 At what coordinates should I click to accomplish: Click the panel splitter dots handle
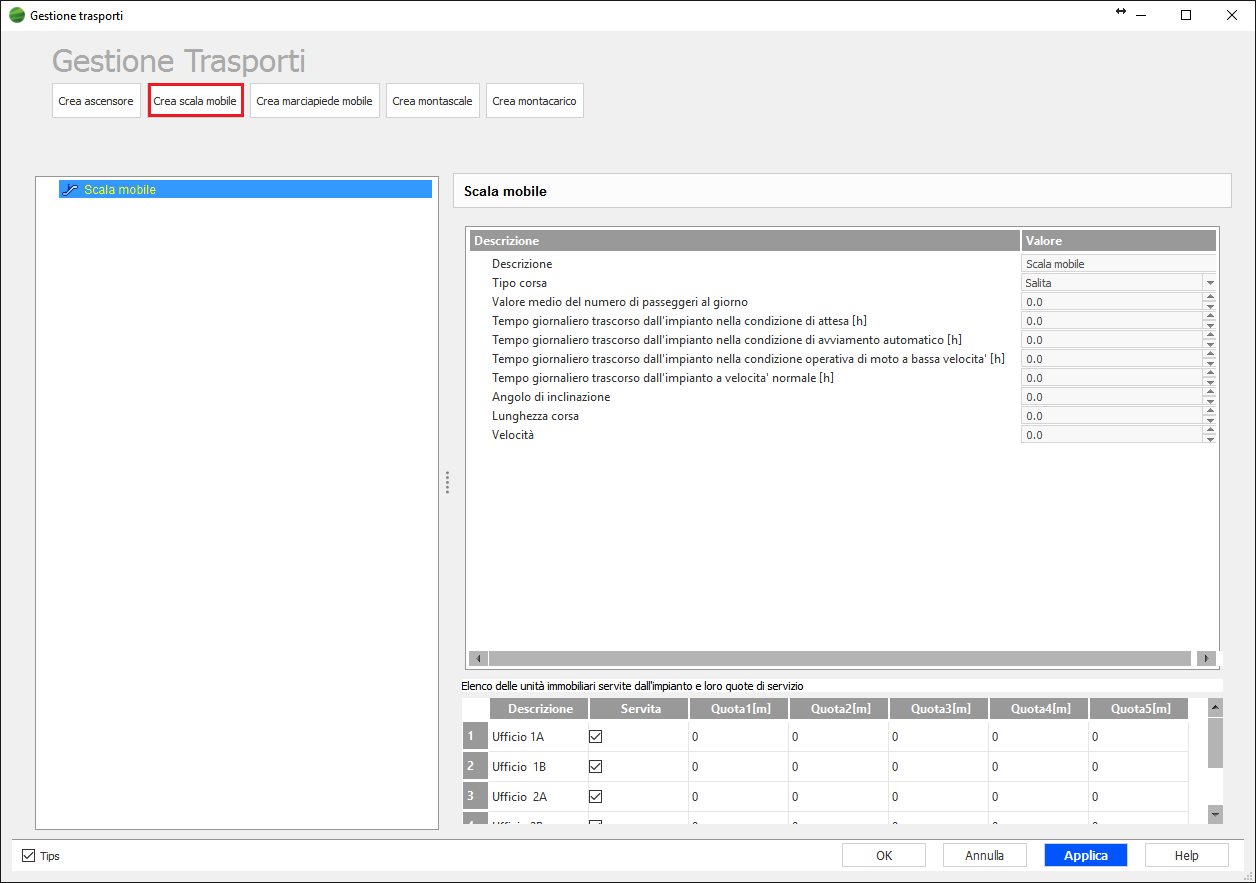[x=447, y=482]
